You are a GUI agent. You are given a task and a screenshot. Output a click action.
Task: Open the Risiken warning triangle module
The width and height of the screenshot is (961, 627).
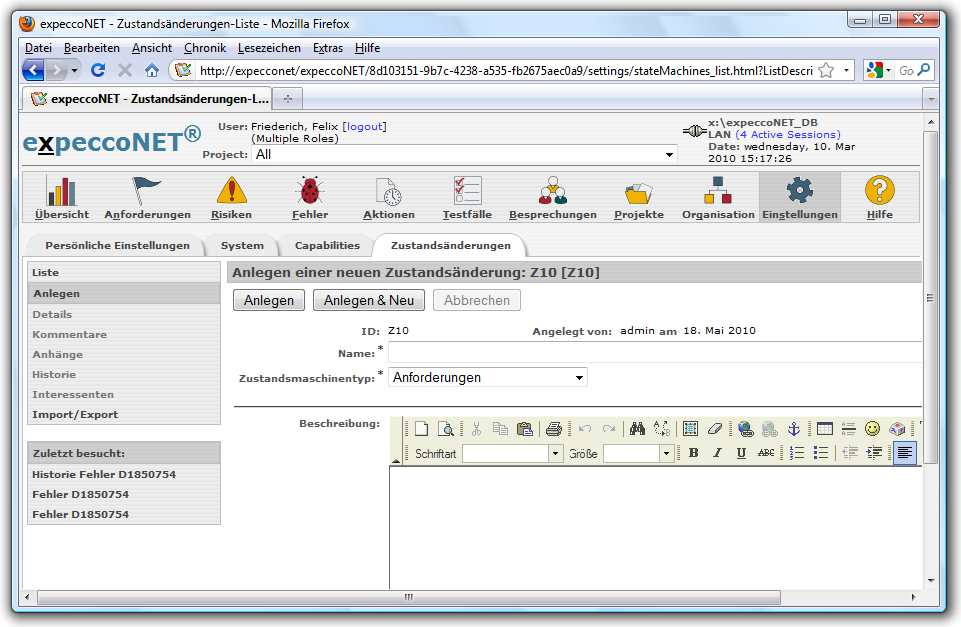pos(231,197)
